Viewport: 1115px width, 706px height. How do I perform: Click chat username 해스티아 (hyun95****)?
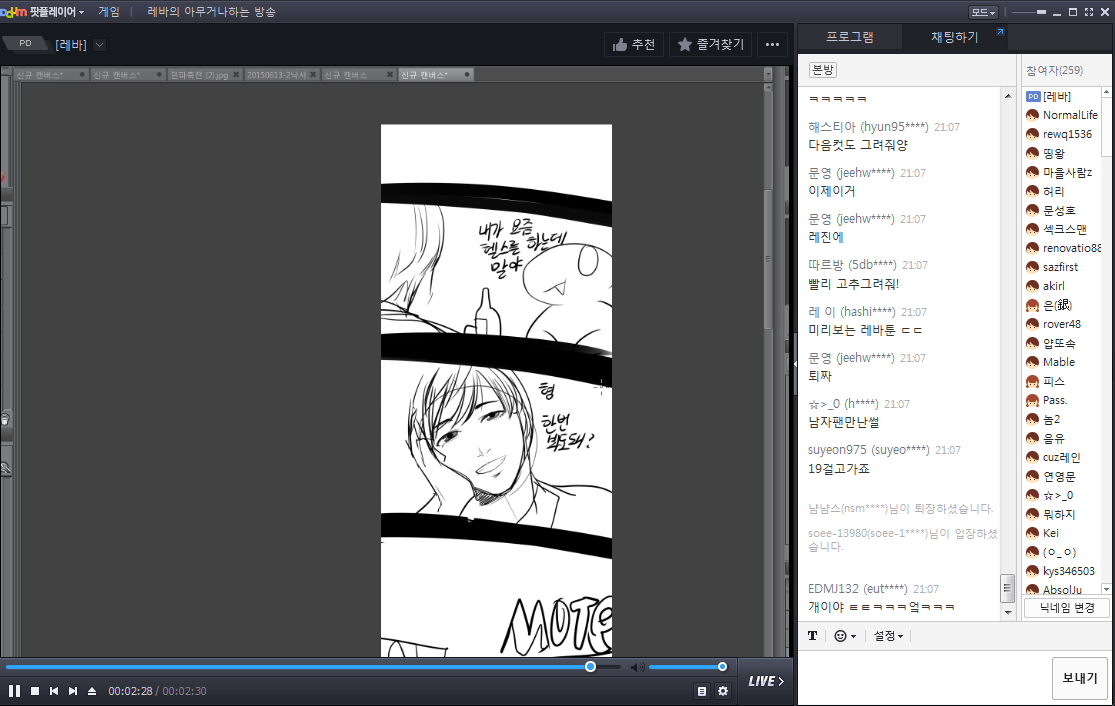click(x=868, y=127)
